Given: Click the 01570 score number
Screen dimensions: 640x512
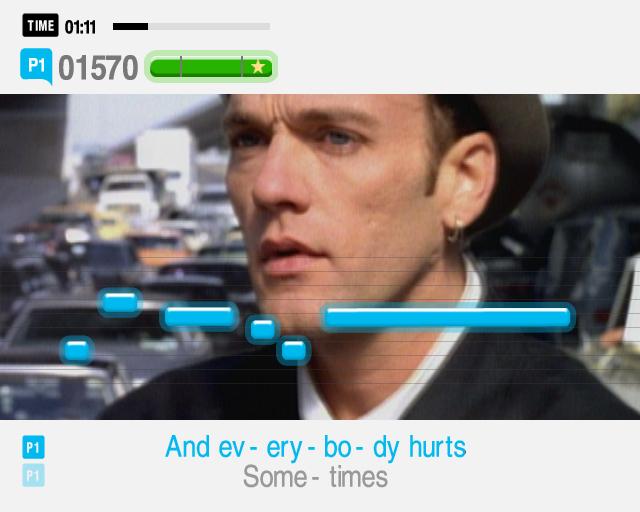Looking at the screenshot, I should (x=98, y=68).
